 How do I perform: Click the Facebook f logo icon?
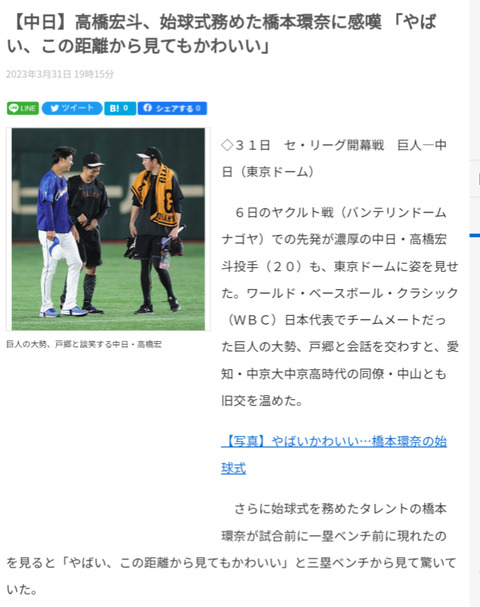[147, 108]
